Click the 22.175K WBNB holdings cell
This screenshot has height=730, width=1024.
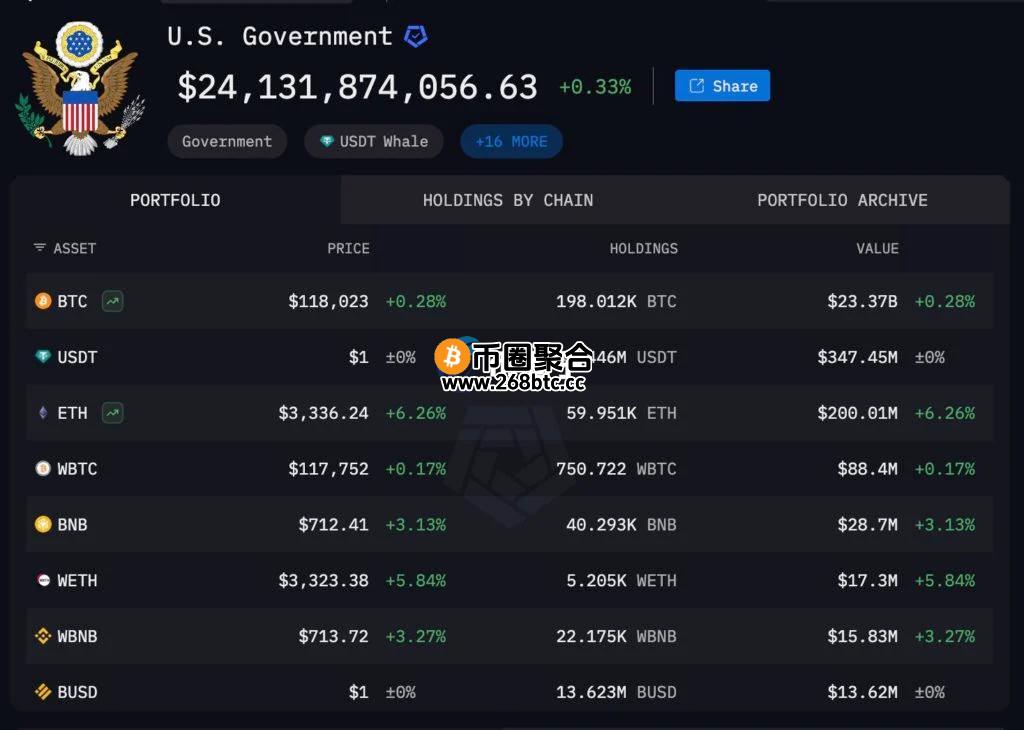[x=616, y=636]
